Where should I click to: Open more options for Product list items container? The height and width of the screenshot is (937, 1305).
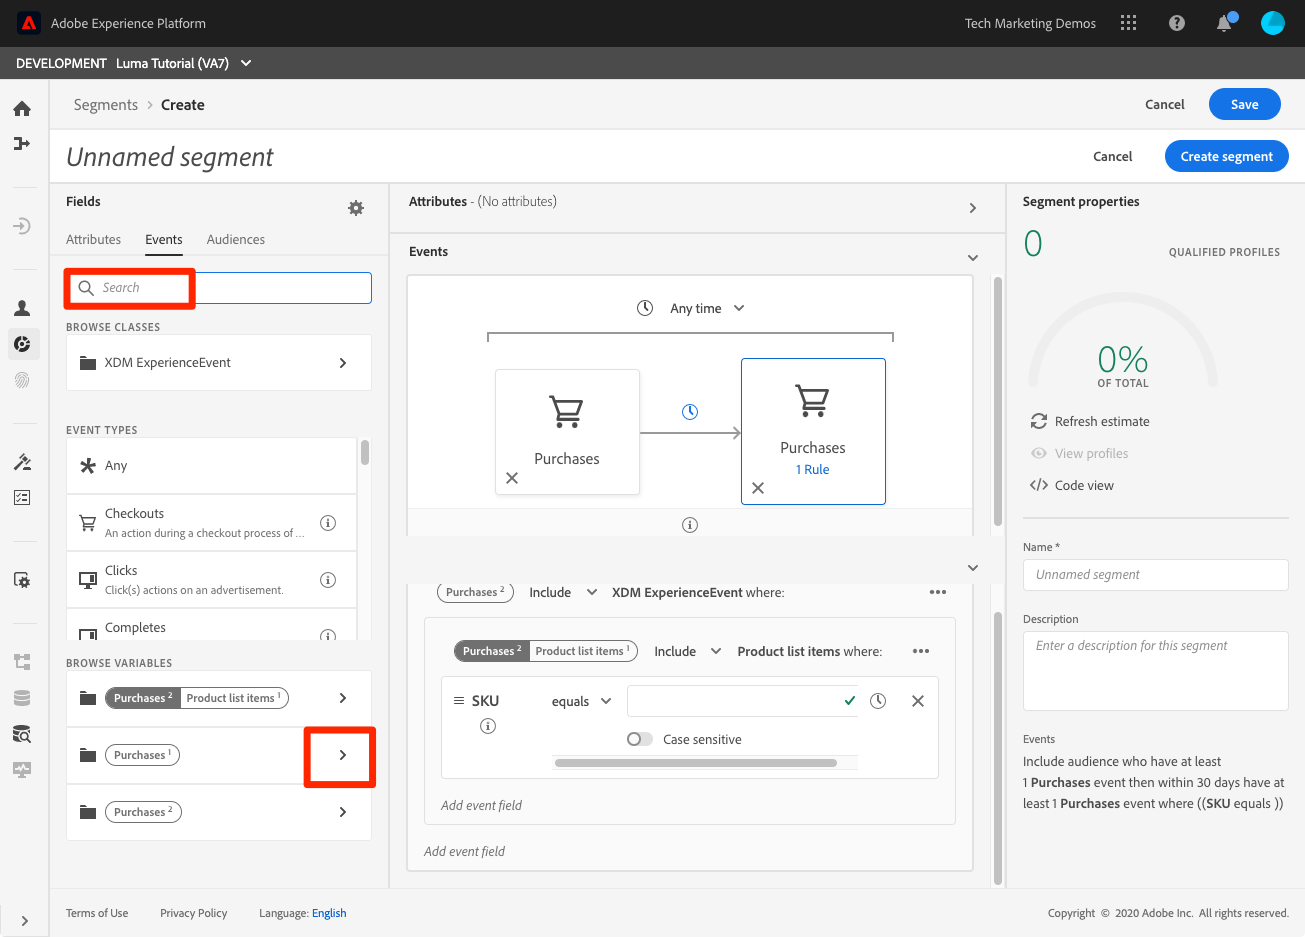tap(921, 651)
